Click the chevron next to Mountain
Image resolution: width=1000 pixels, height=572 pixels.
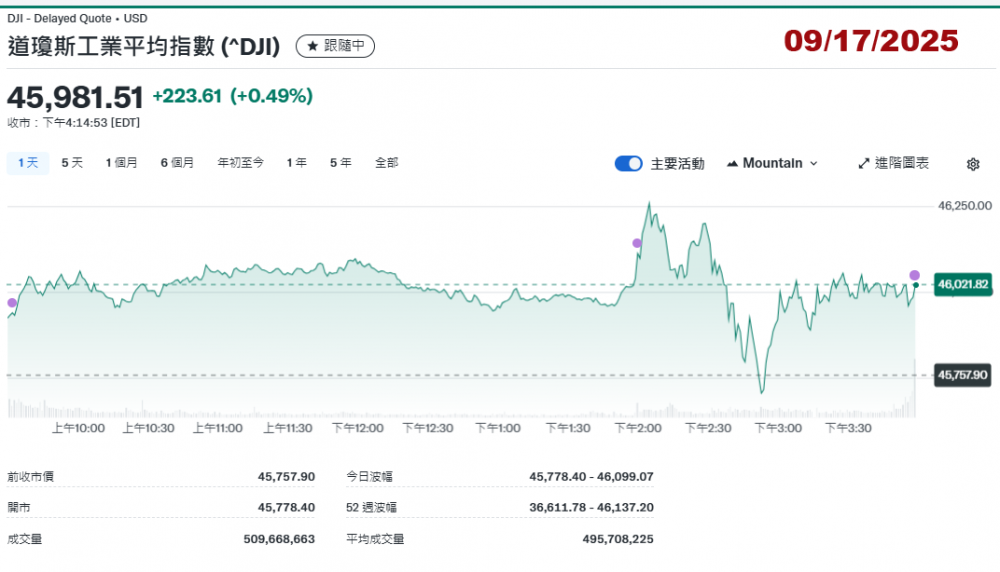click(x=813, y=163)
